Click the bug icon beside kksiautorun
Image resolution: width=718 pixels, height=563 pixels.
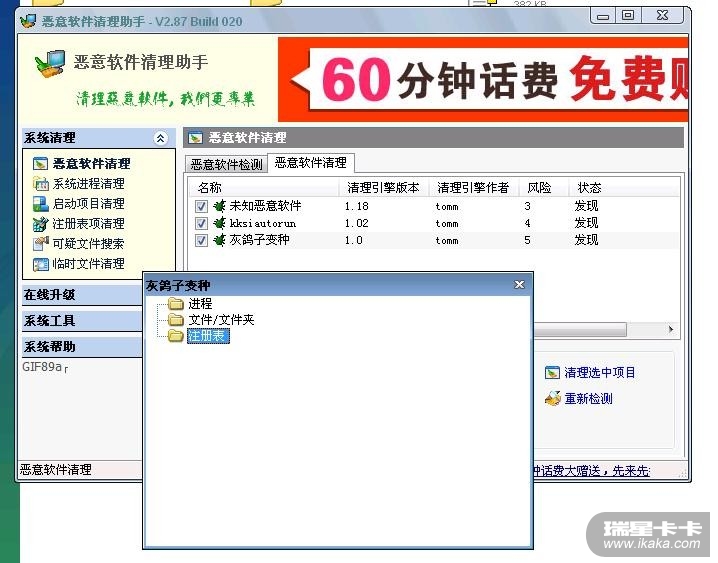pos(220,223)
